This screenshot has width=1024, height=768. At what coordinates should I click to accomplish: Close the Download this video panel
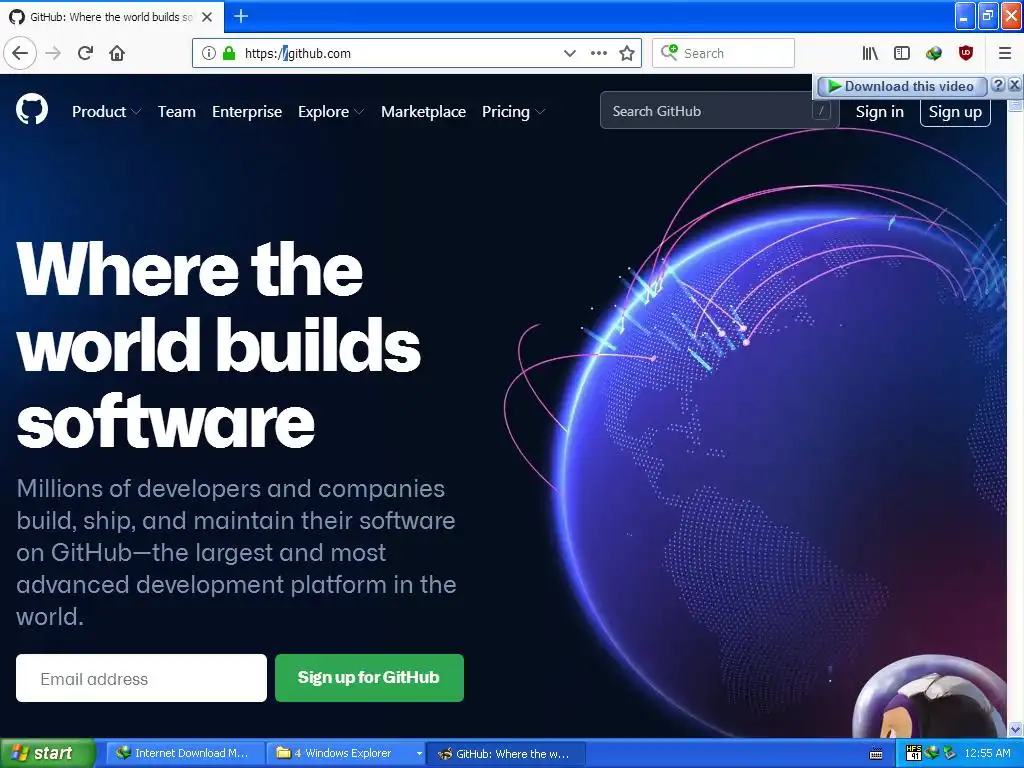(x=1014, y=85)
